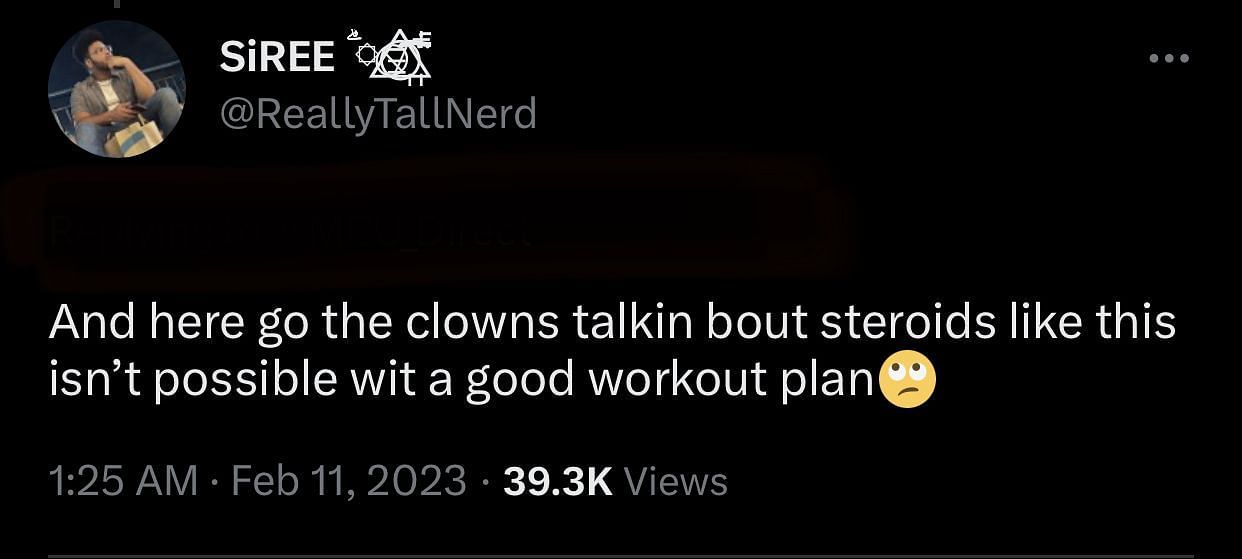Open the SiREE display name link

point(277,58)
